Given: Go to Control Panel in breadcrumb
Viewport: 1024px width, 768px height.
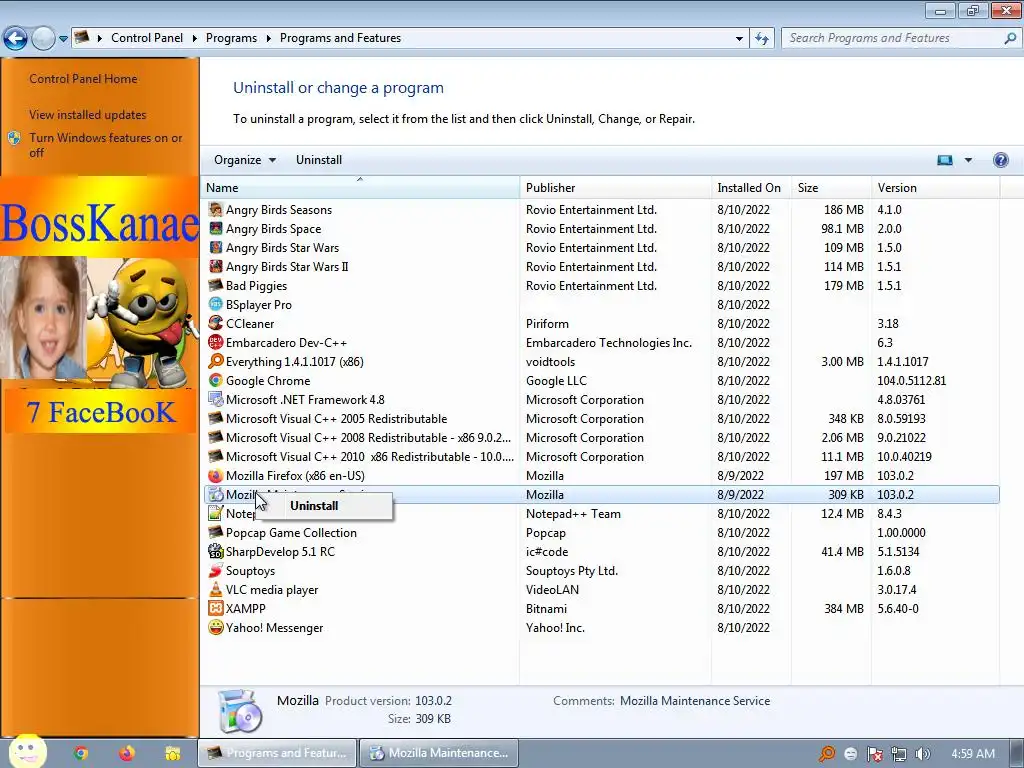Looking at the screenshot, I should pyautogui.click(x=147, y=38).
